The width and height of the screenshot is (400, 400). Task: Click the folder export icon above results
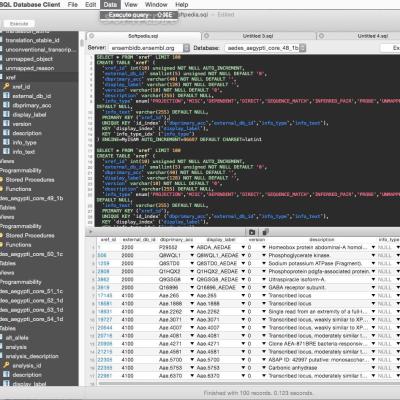(252, 232)
